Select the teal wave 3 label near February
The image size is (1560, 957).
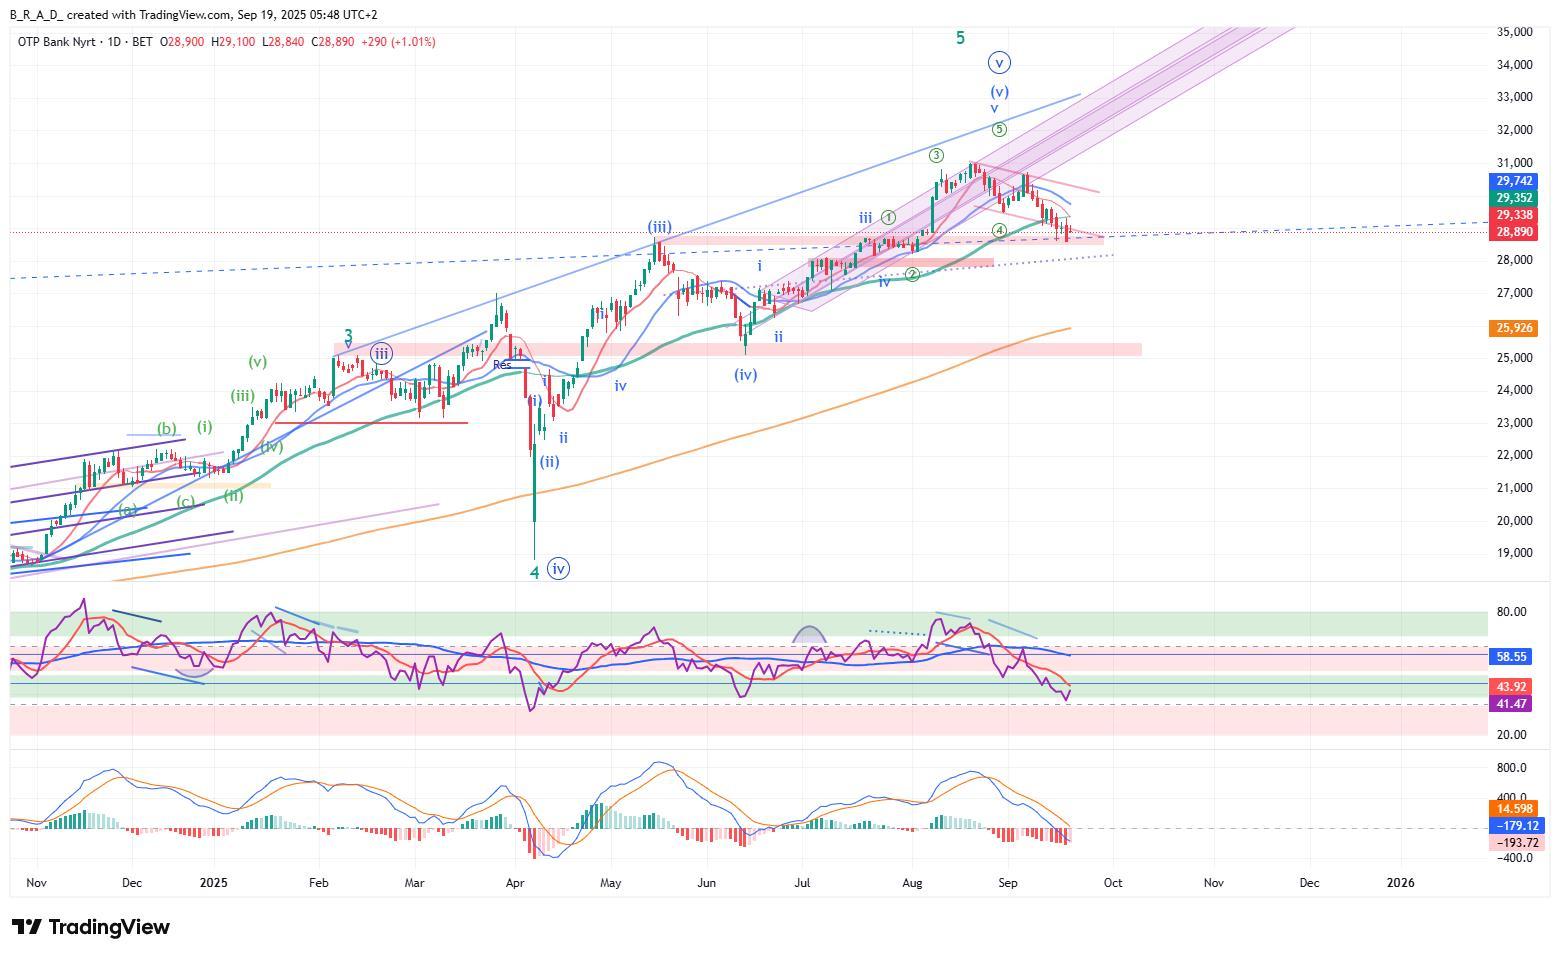(x=348, y=336)
